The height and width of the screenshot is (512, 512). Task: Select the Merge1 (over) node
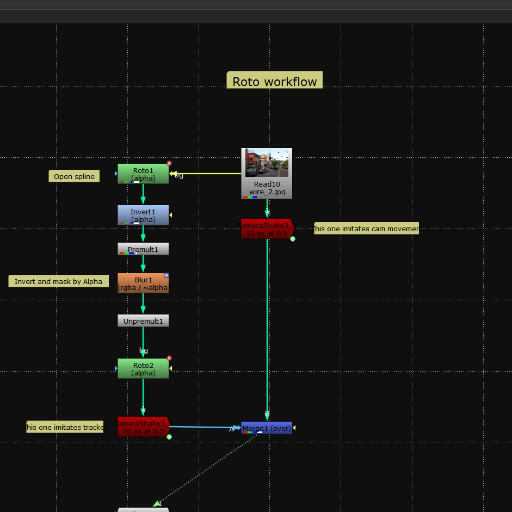pos(266,428)
